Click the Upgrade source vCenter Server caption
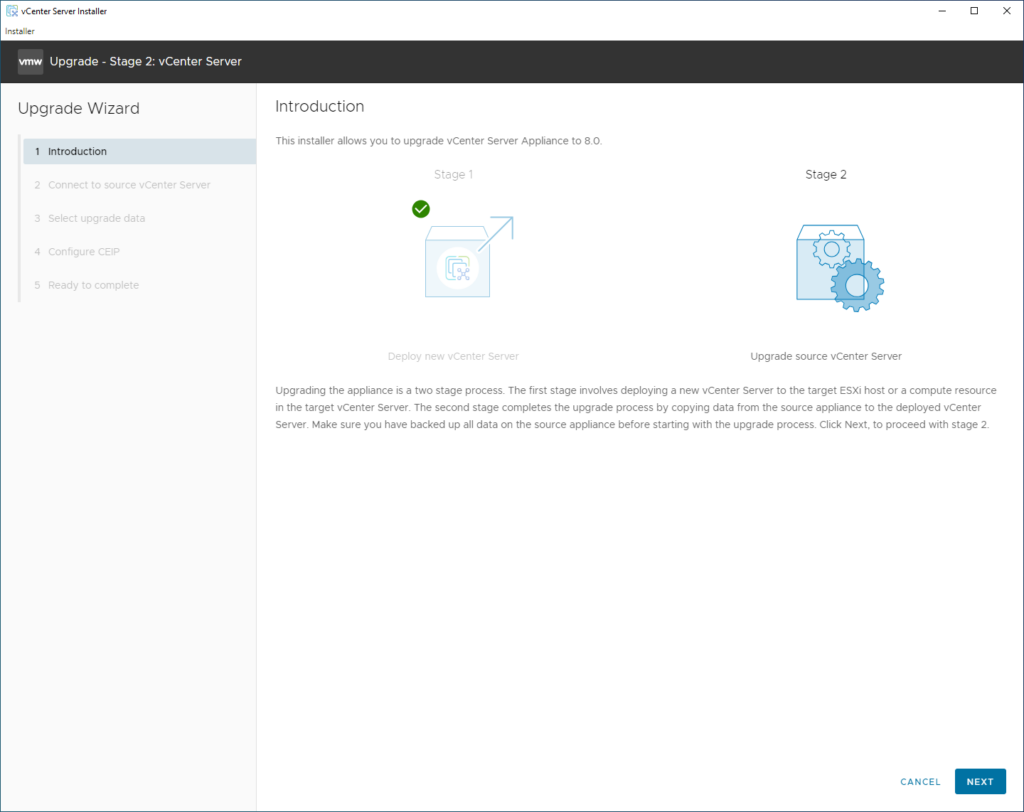The width and height of the screenshot is (1024, 812). pos(826,356)
